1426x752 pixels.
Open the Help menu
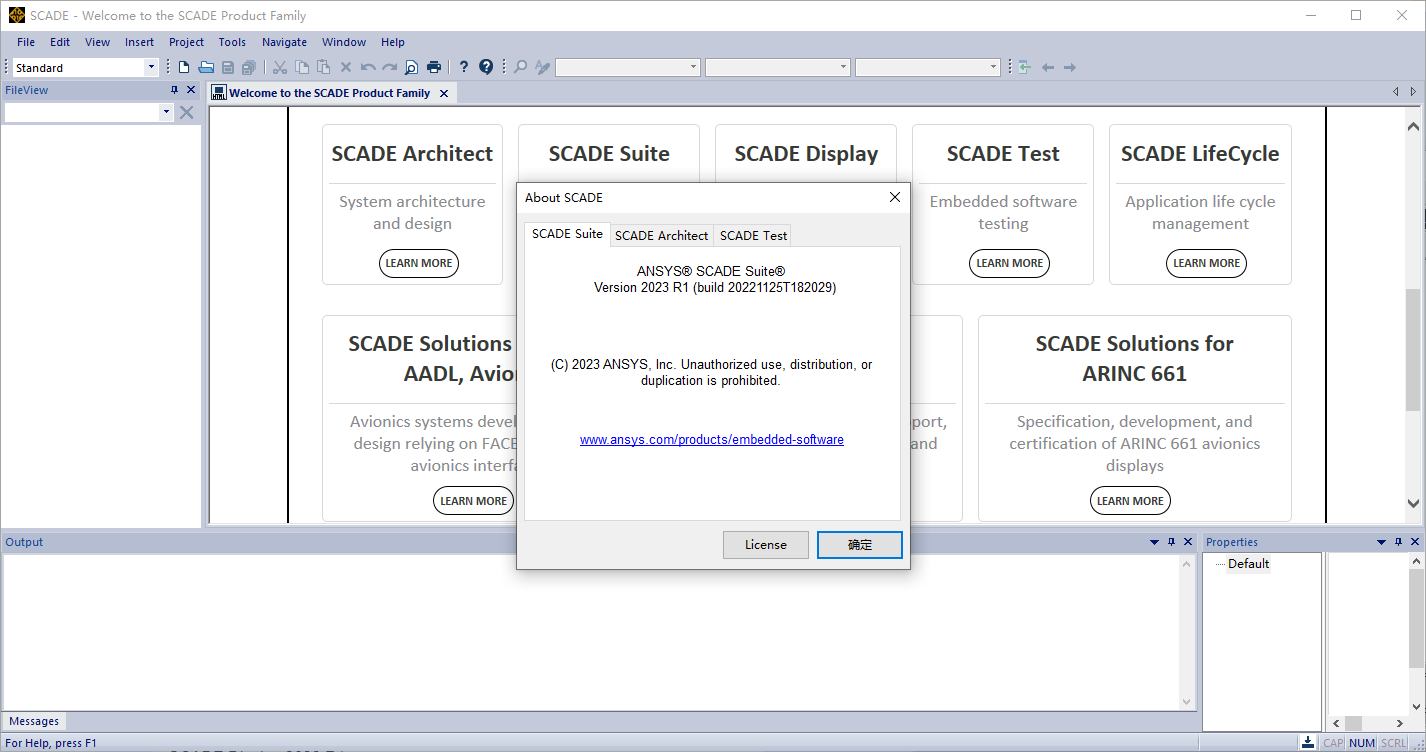tap(393, 42)
